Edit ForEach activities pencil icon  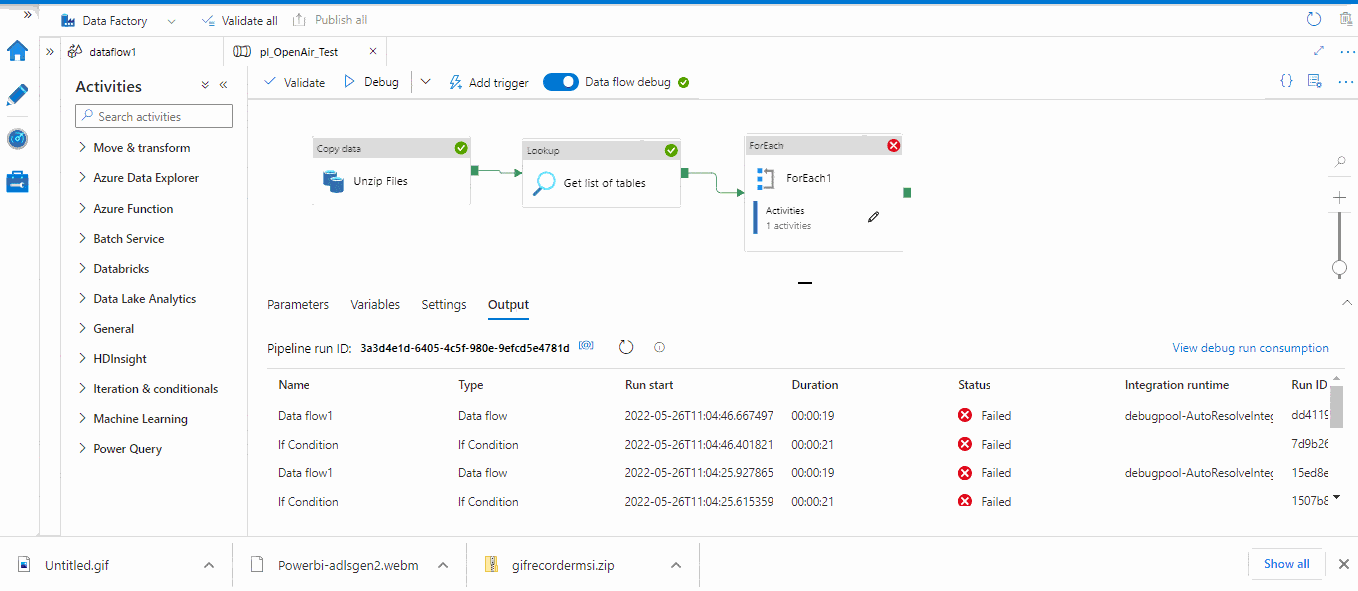click(873, 216)
